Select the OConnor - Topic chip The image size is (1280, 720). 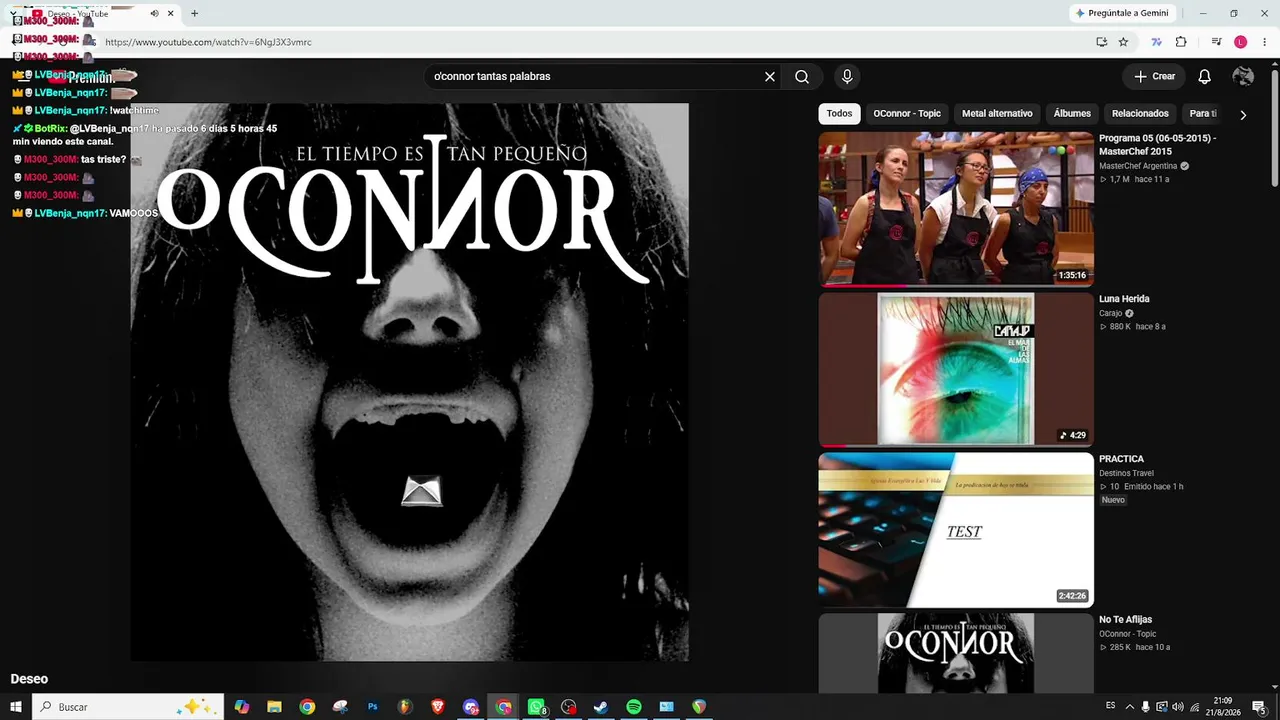point(907,114)
